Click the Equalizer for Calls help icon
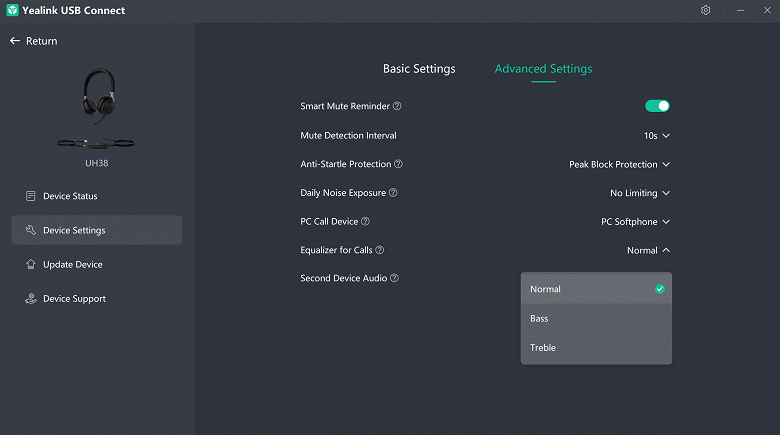Screen dimensions: 780x435 [x=379, y=250]
